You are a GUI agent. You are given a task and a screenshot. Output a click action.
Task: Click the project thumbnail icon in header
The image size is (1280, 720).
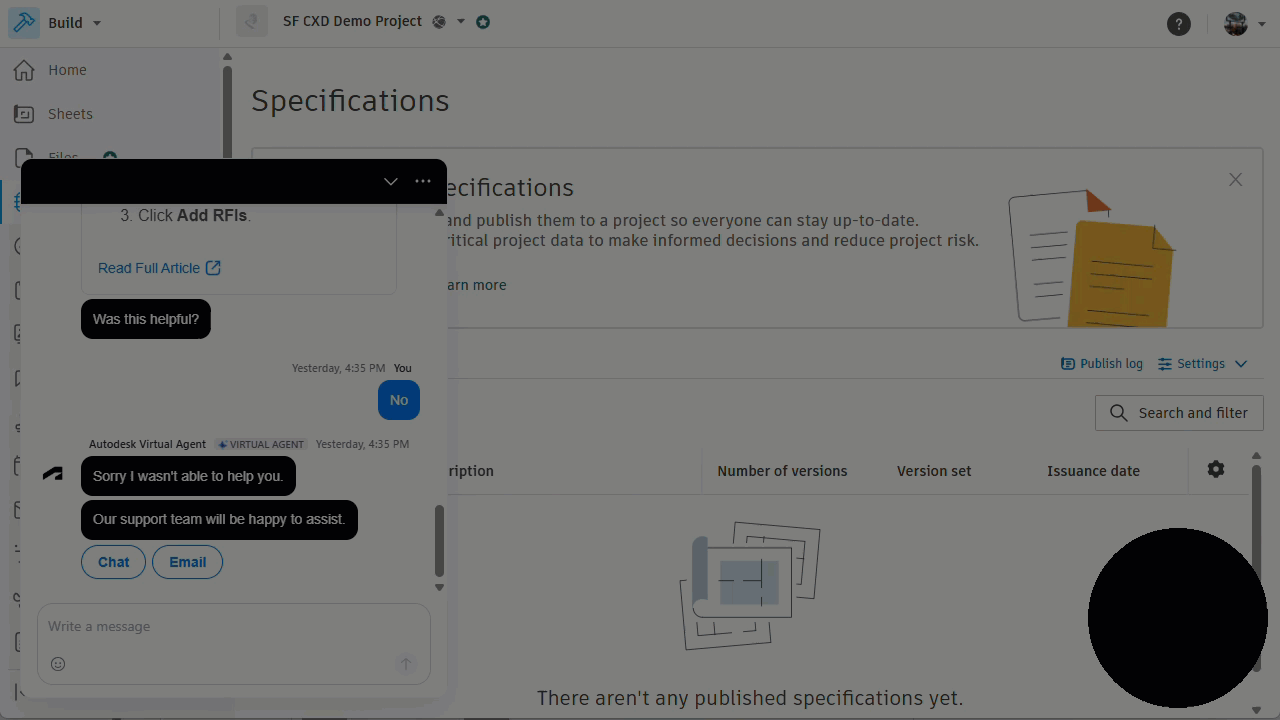coord(252,22)
